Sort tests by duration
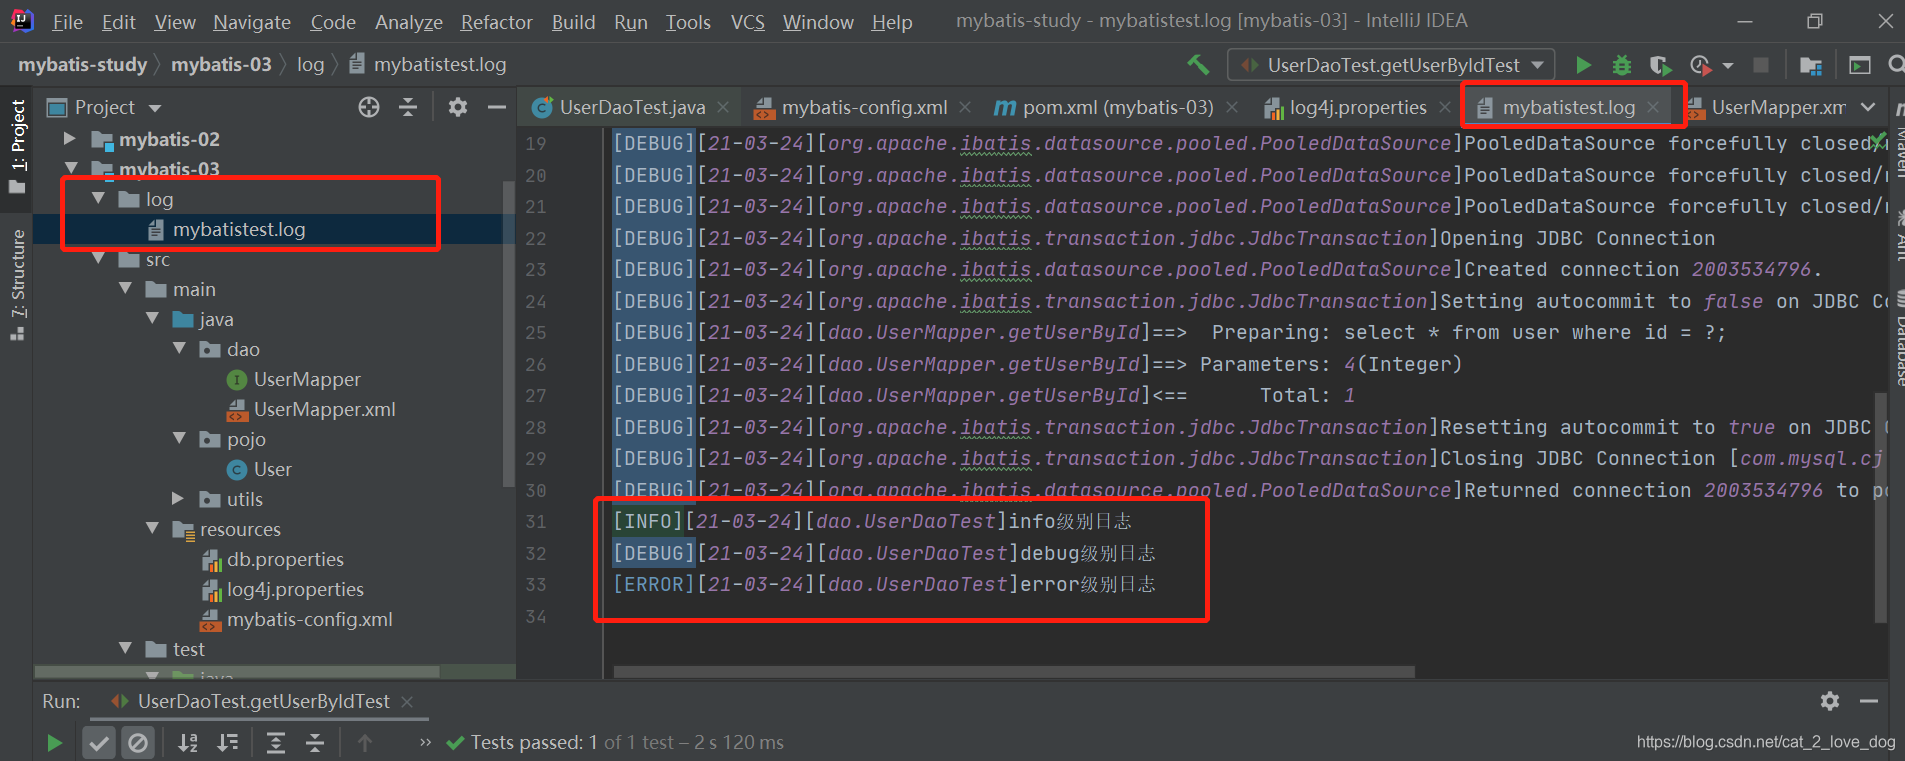The height and width of the screenshot is (761, 1905). 228,743
